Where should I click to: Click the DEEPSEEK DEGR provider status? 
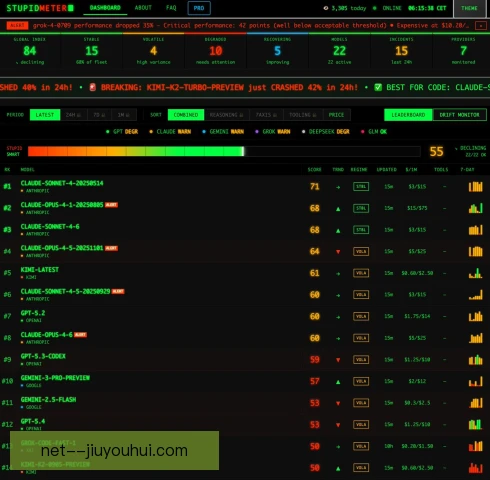pyautogui.click(x=326, y=132)
